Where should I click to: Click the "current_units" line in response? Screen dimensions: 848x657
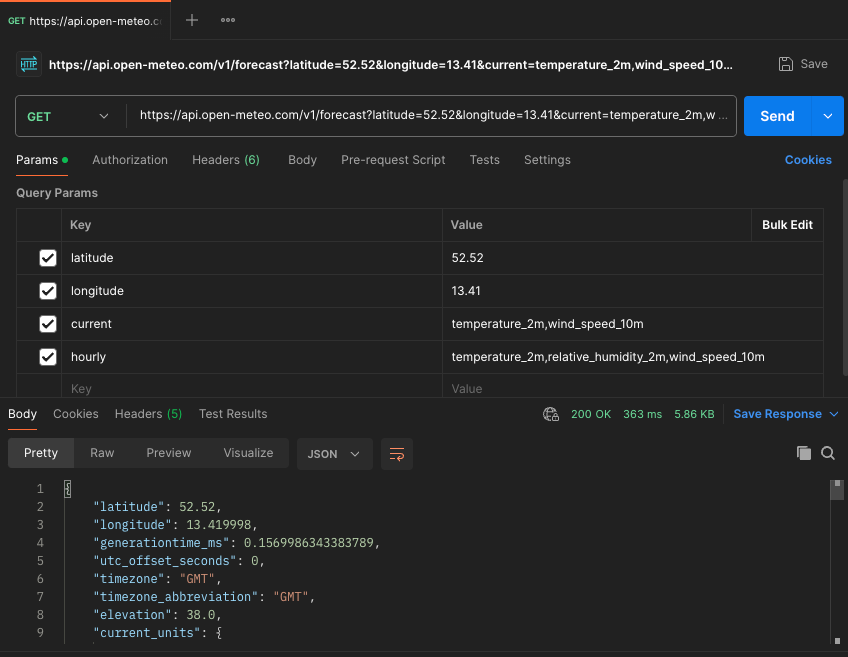pos(157,633)
